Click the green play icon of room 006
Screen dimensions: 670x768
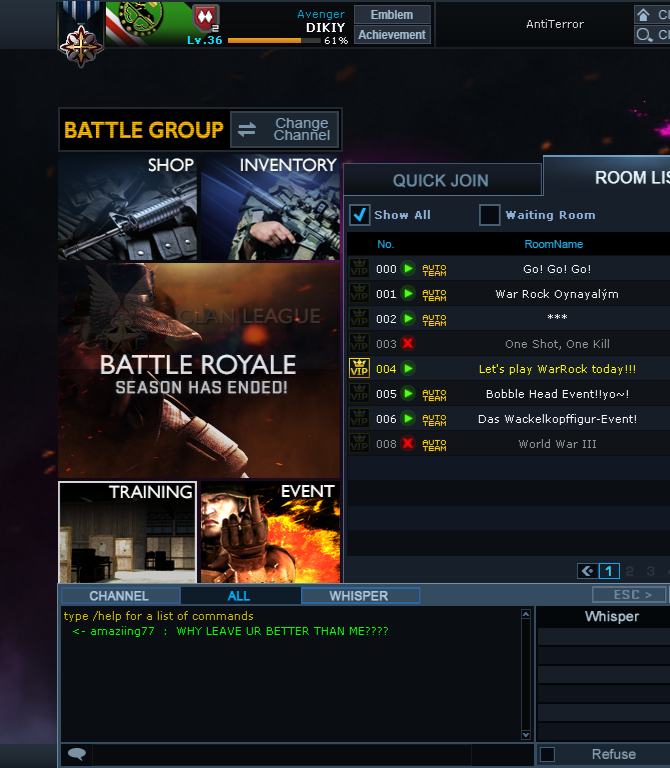click(x=407, y=418)
